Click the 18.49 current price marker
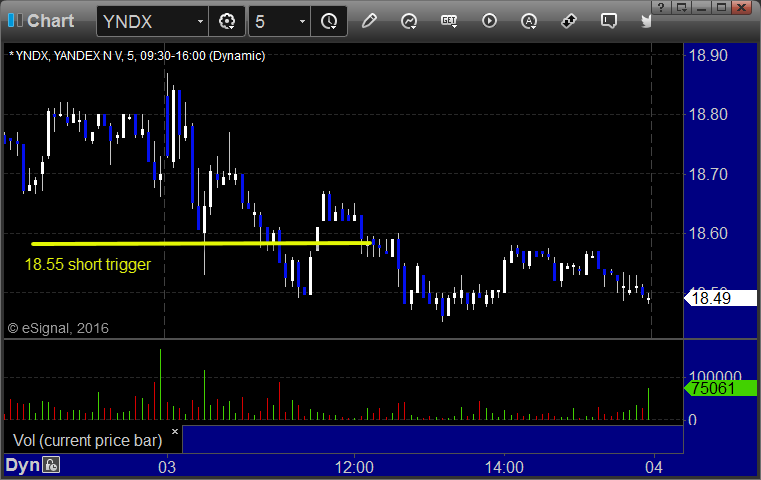Viewport: 761px width, 480px height. [x=721, y=298]
